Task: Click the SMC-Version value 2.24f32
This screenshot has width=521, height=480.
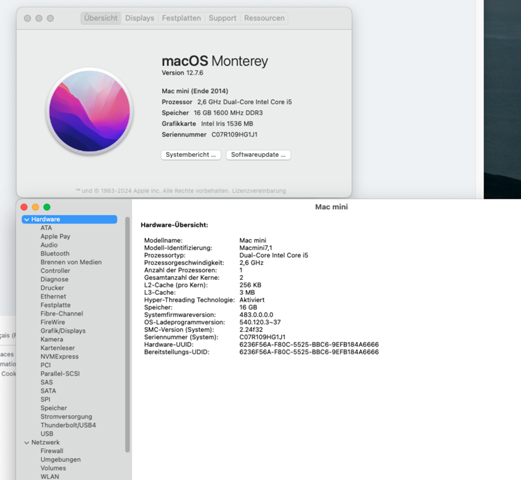Action: pyautogui.click(x=251, y=330)
